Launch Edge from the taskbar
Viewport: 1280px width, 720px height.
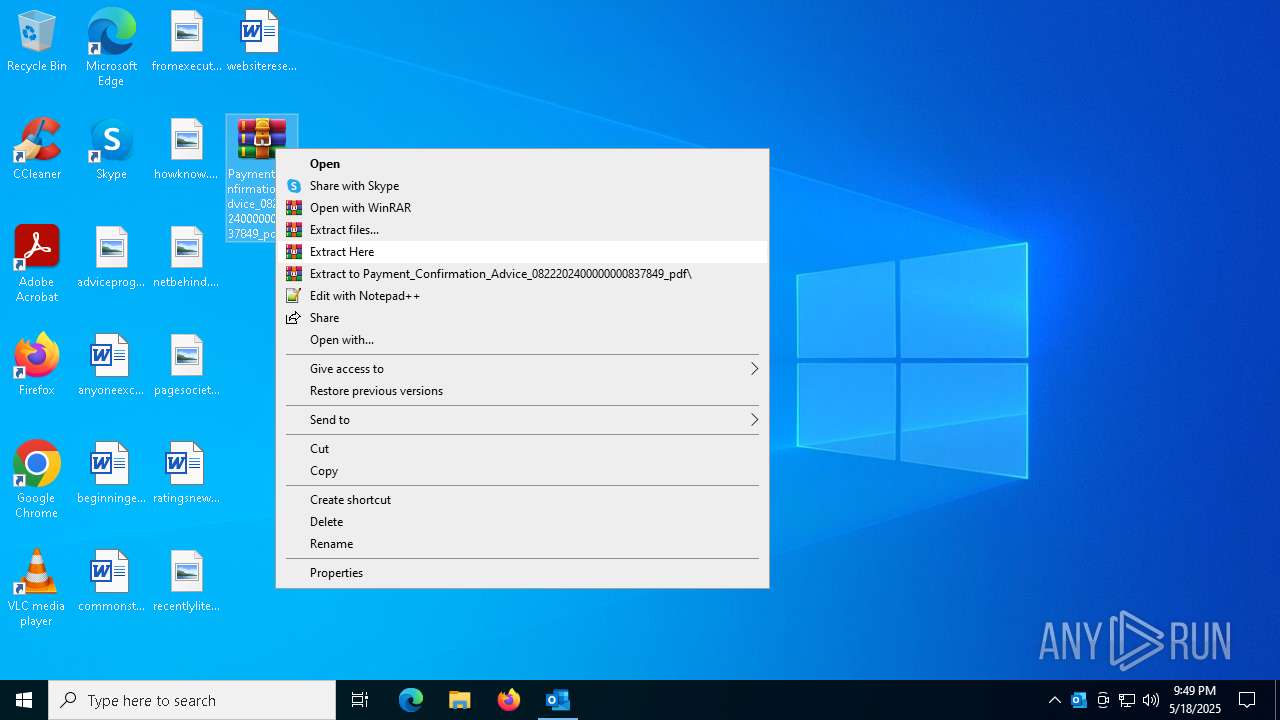(x=411, y=700)
